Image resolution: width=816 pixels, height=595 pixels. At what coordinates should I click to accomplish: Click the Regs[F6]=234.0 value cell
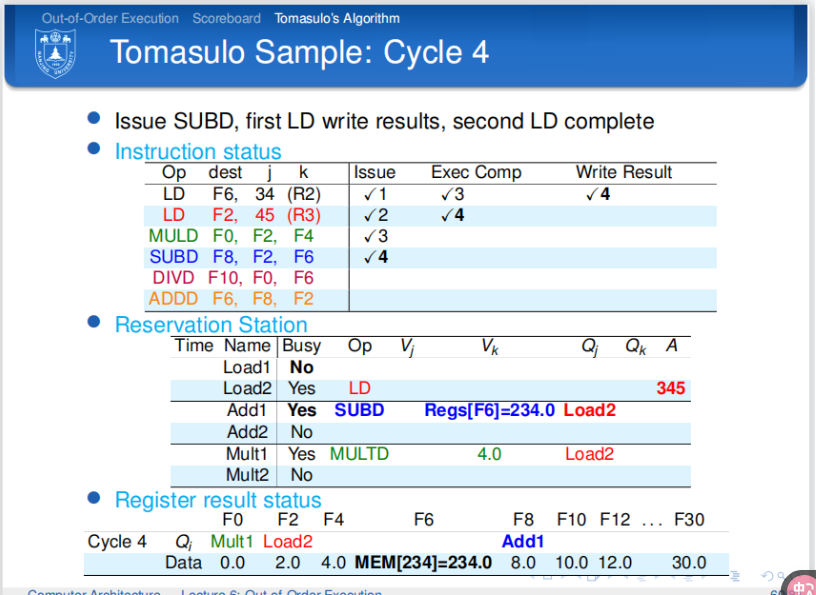point(489,410)
